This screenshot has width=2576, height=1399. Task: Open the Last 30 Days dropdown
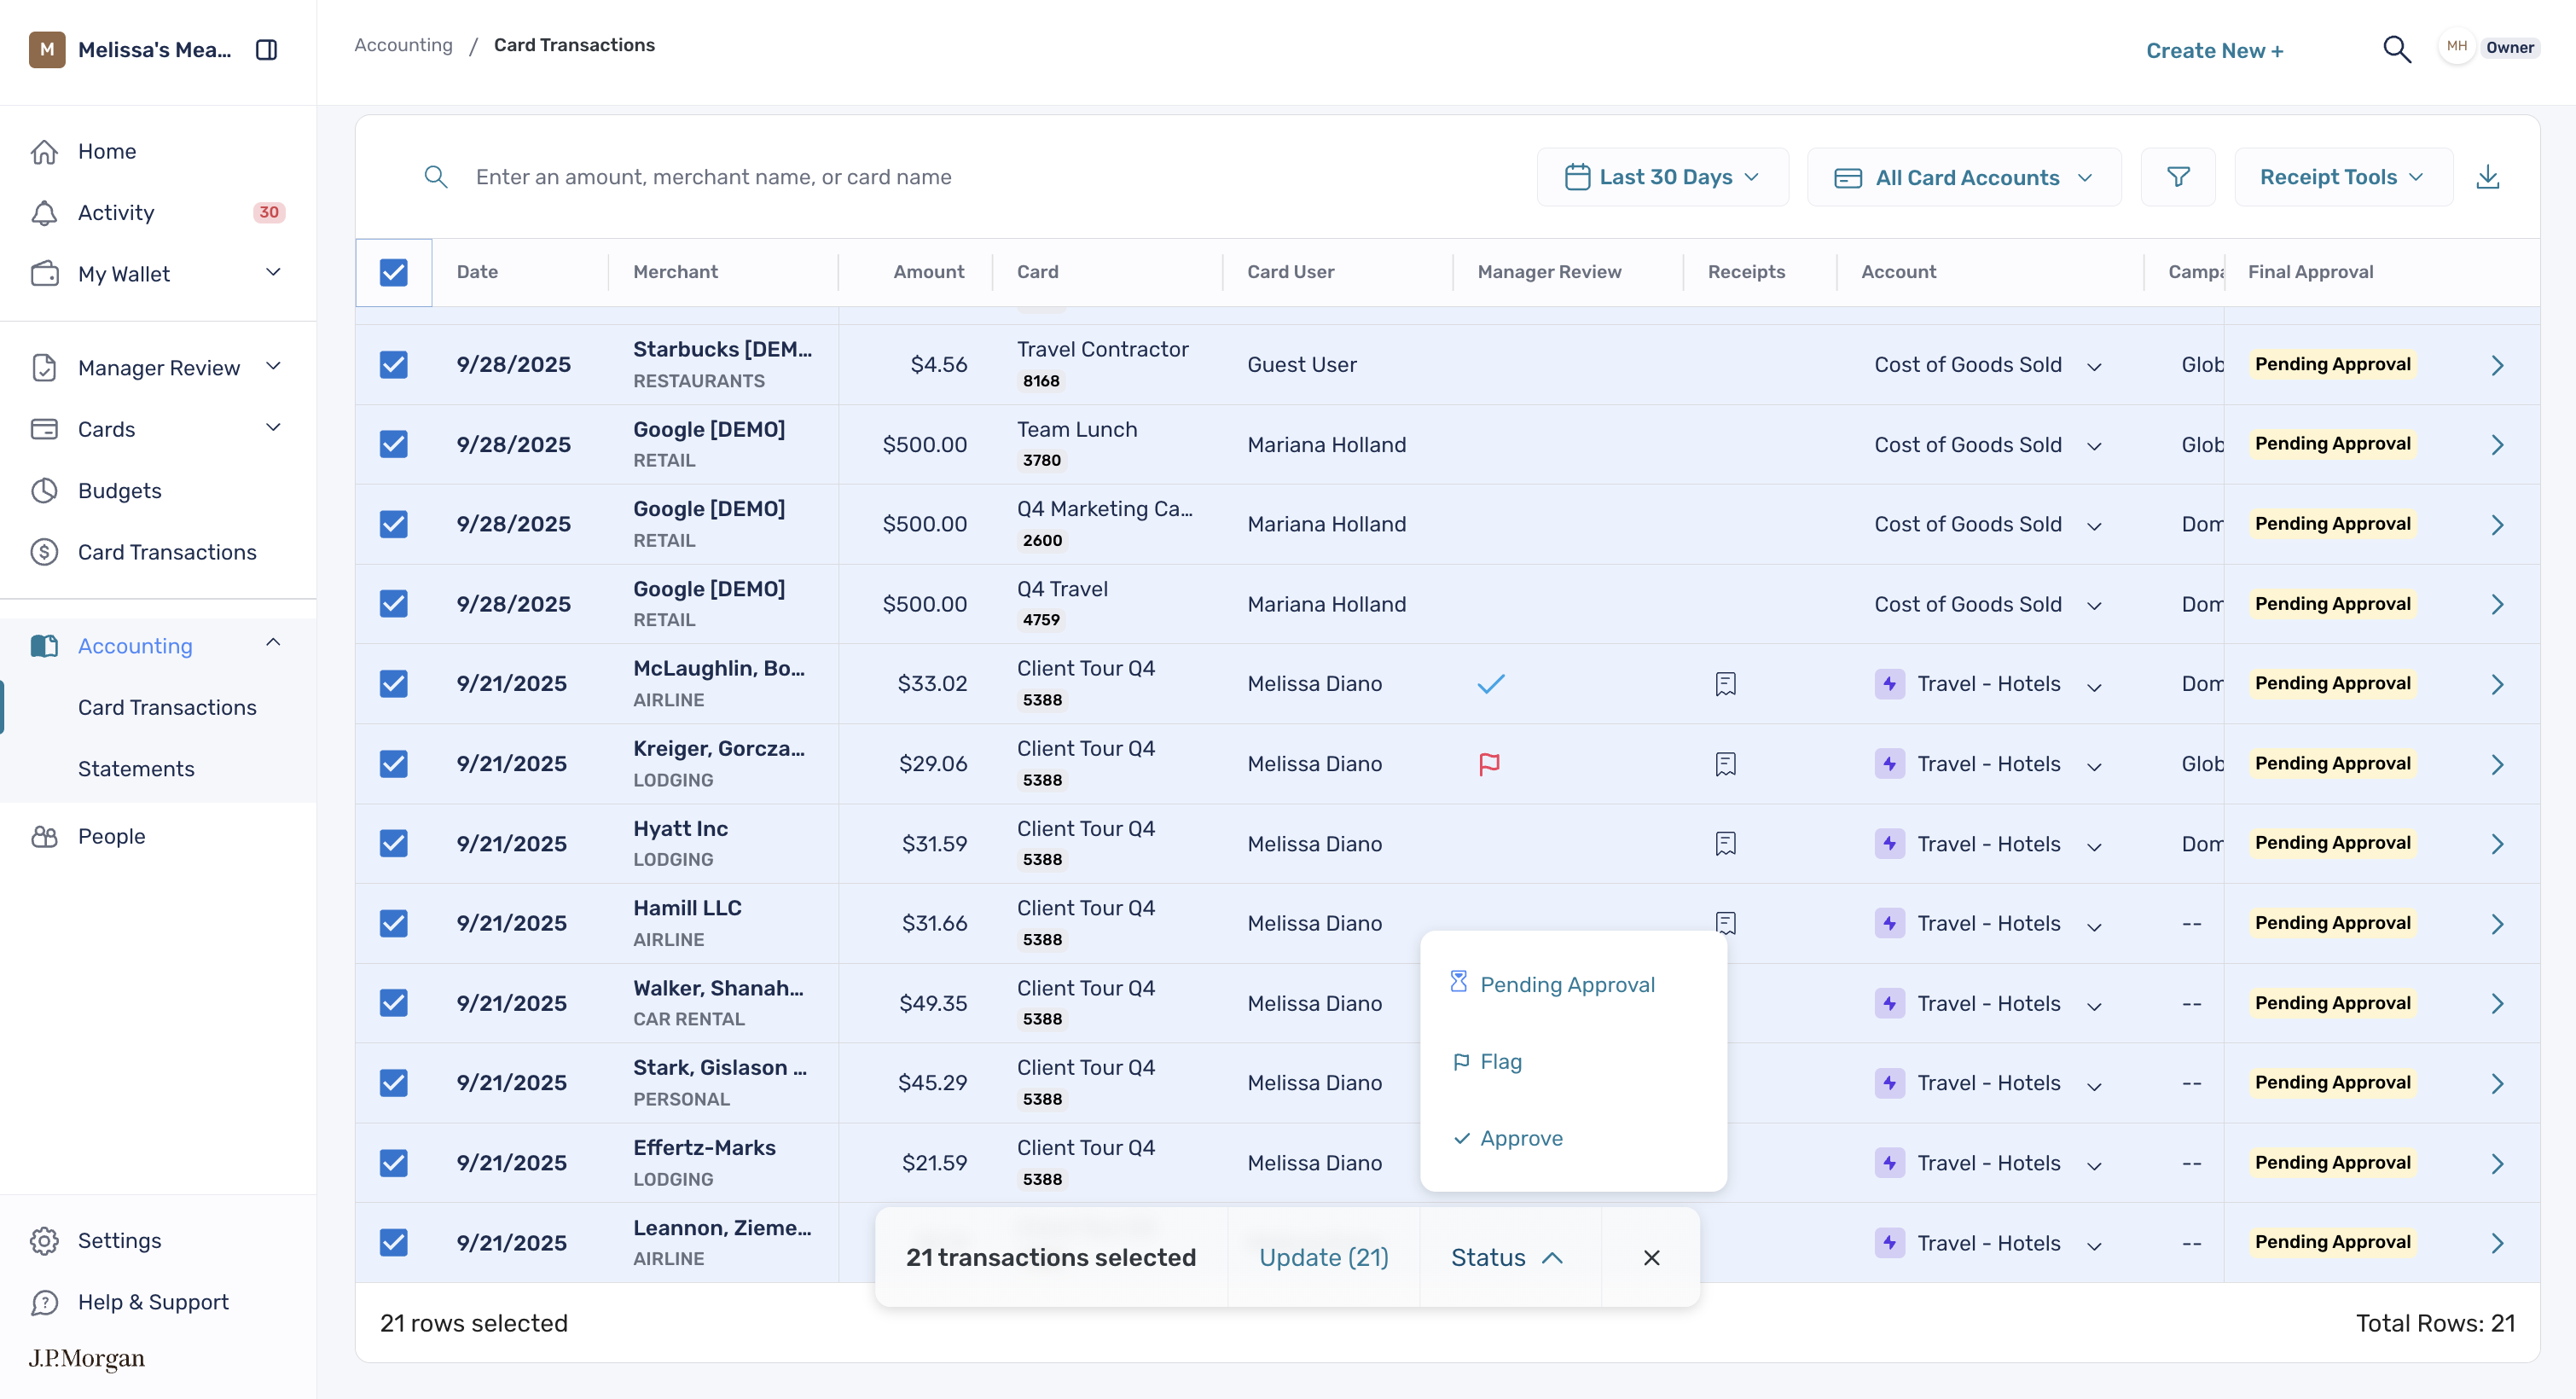pyautogui.click(x=1662, y=177)
